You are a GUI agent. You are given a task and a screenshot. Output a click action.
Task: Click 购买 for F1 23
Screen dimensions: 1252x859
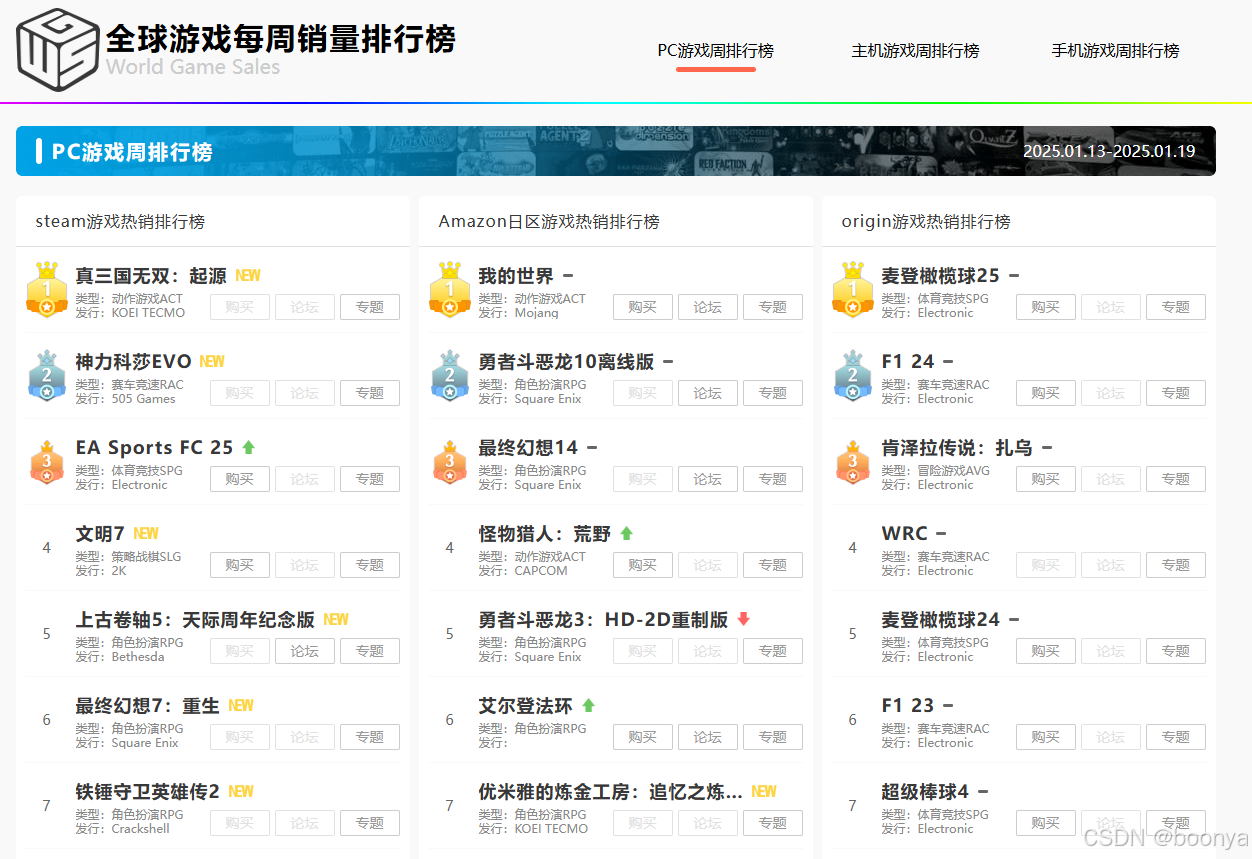point(1046,737)
